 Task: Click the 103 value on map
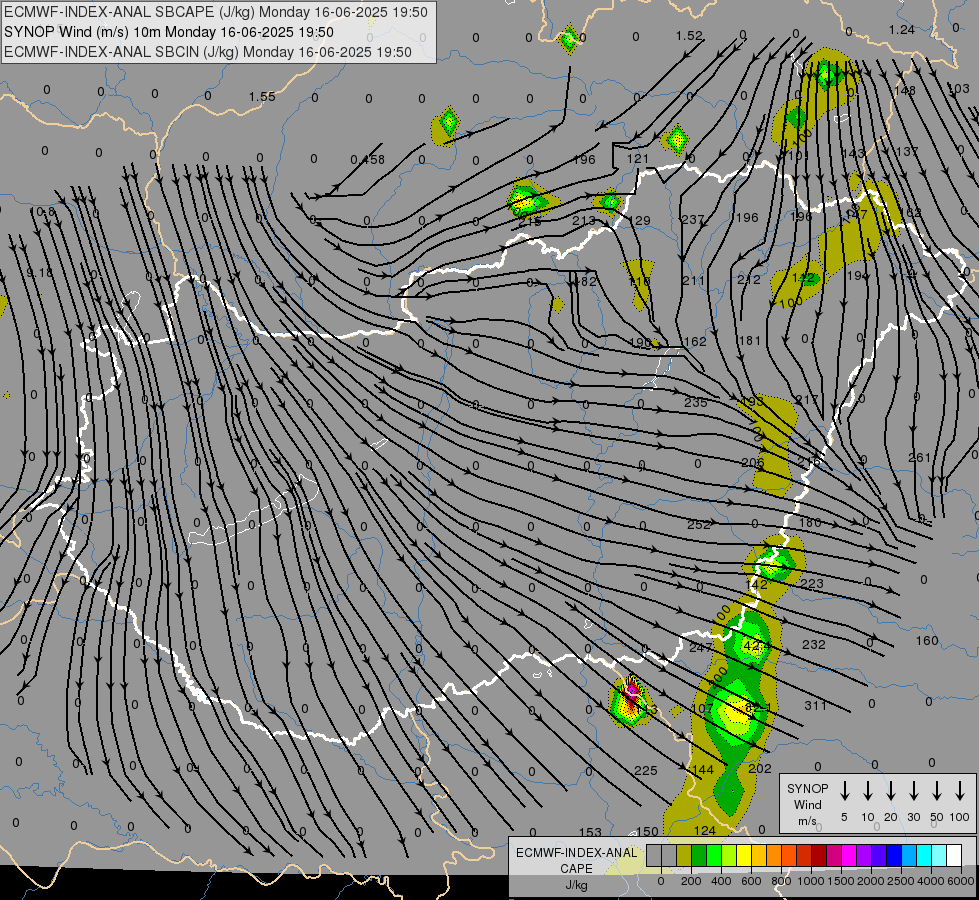point(958,89)
